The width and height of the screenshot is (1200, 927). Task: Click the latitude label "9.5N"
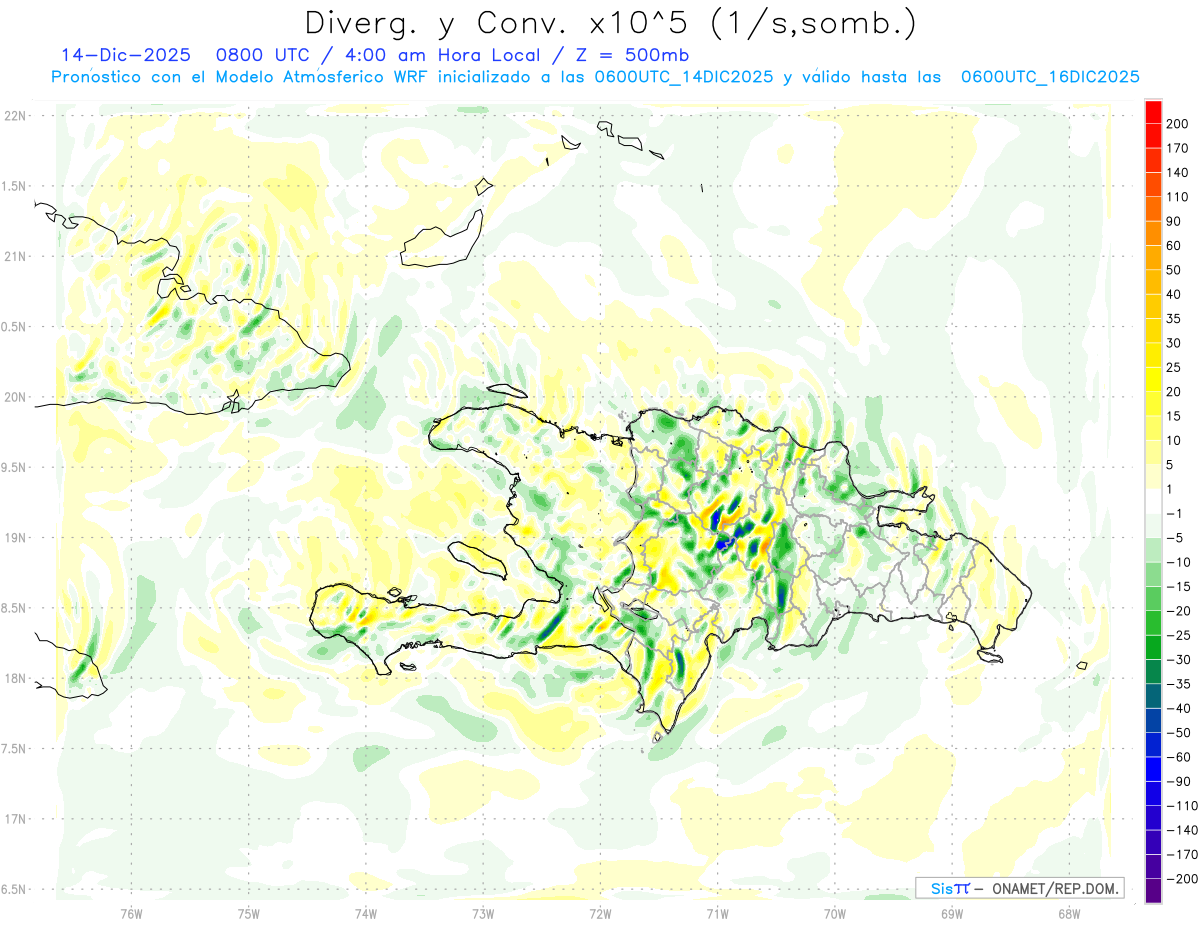tap(14, 467)
